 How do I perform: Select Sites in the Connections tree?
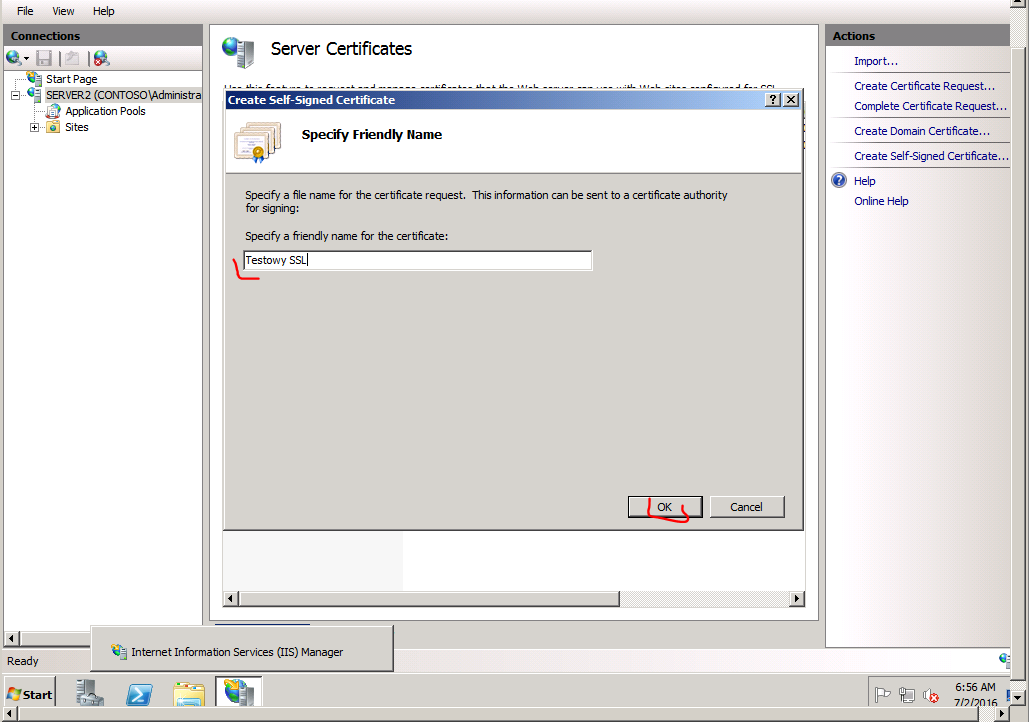(76, 127)
